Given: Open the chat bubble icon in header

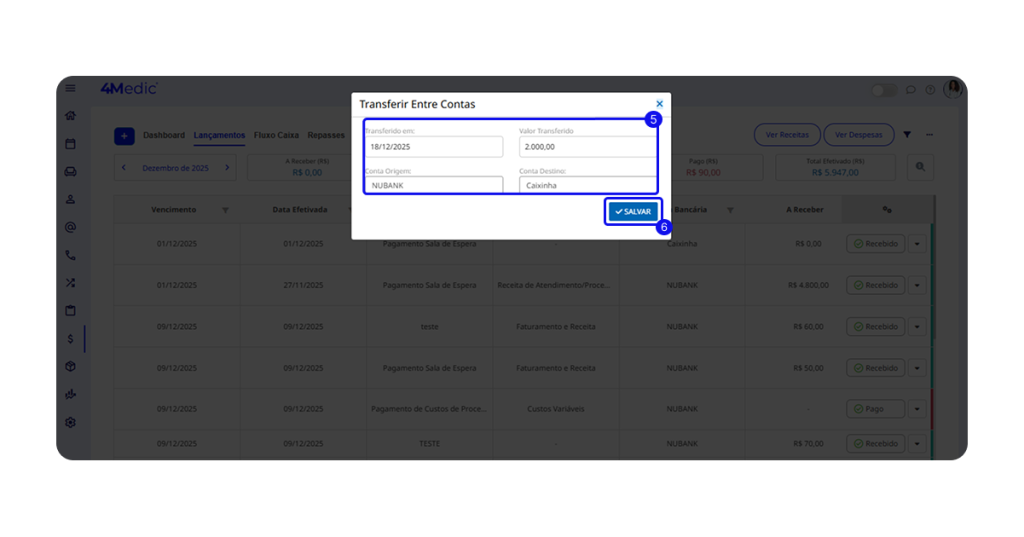Looking at the screenshot, I should coord(911,90).
